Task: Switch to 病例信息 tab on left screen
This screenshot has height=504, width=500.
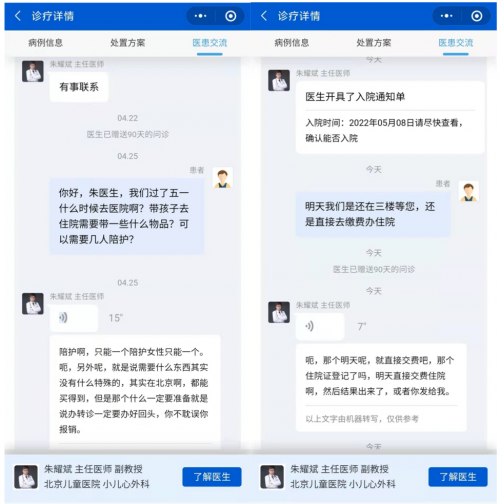Action: (45, 43)
